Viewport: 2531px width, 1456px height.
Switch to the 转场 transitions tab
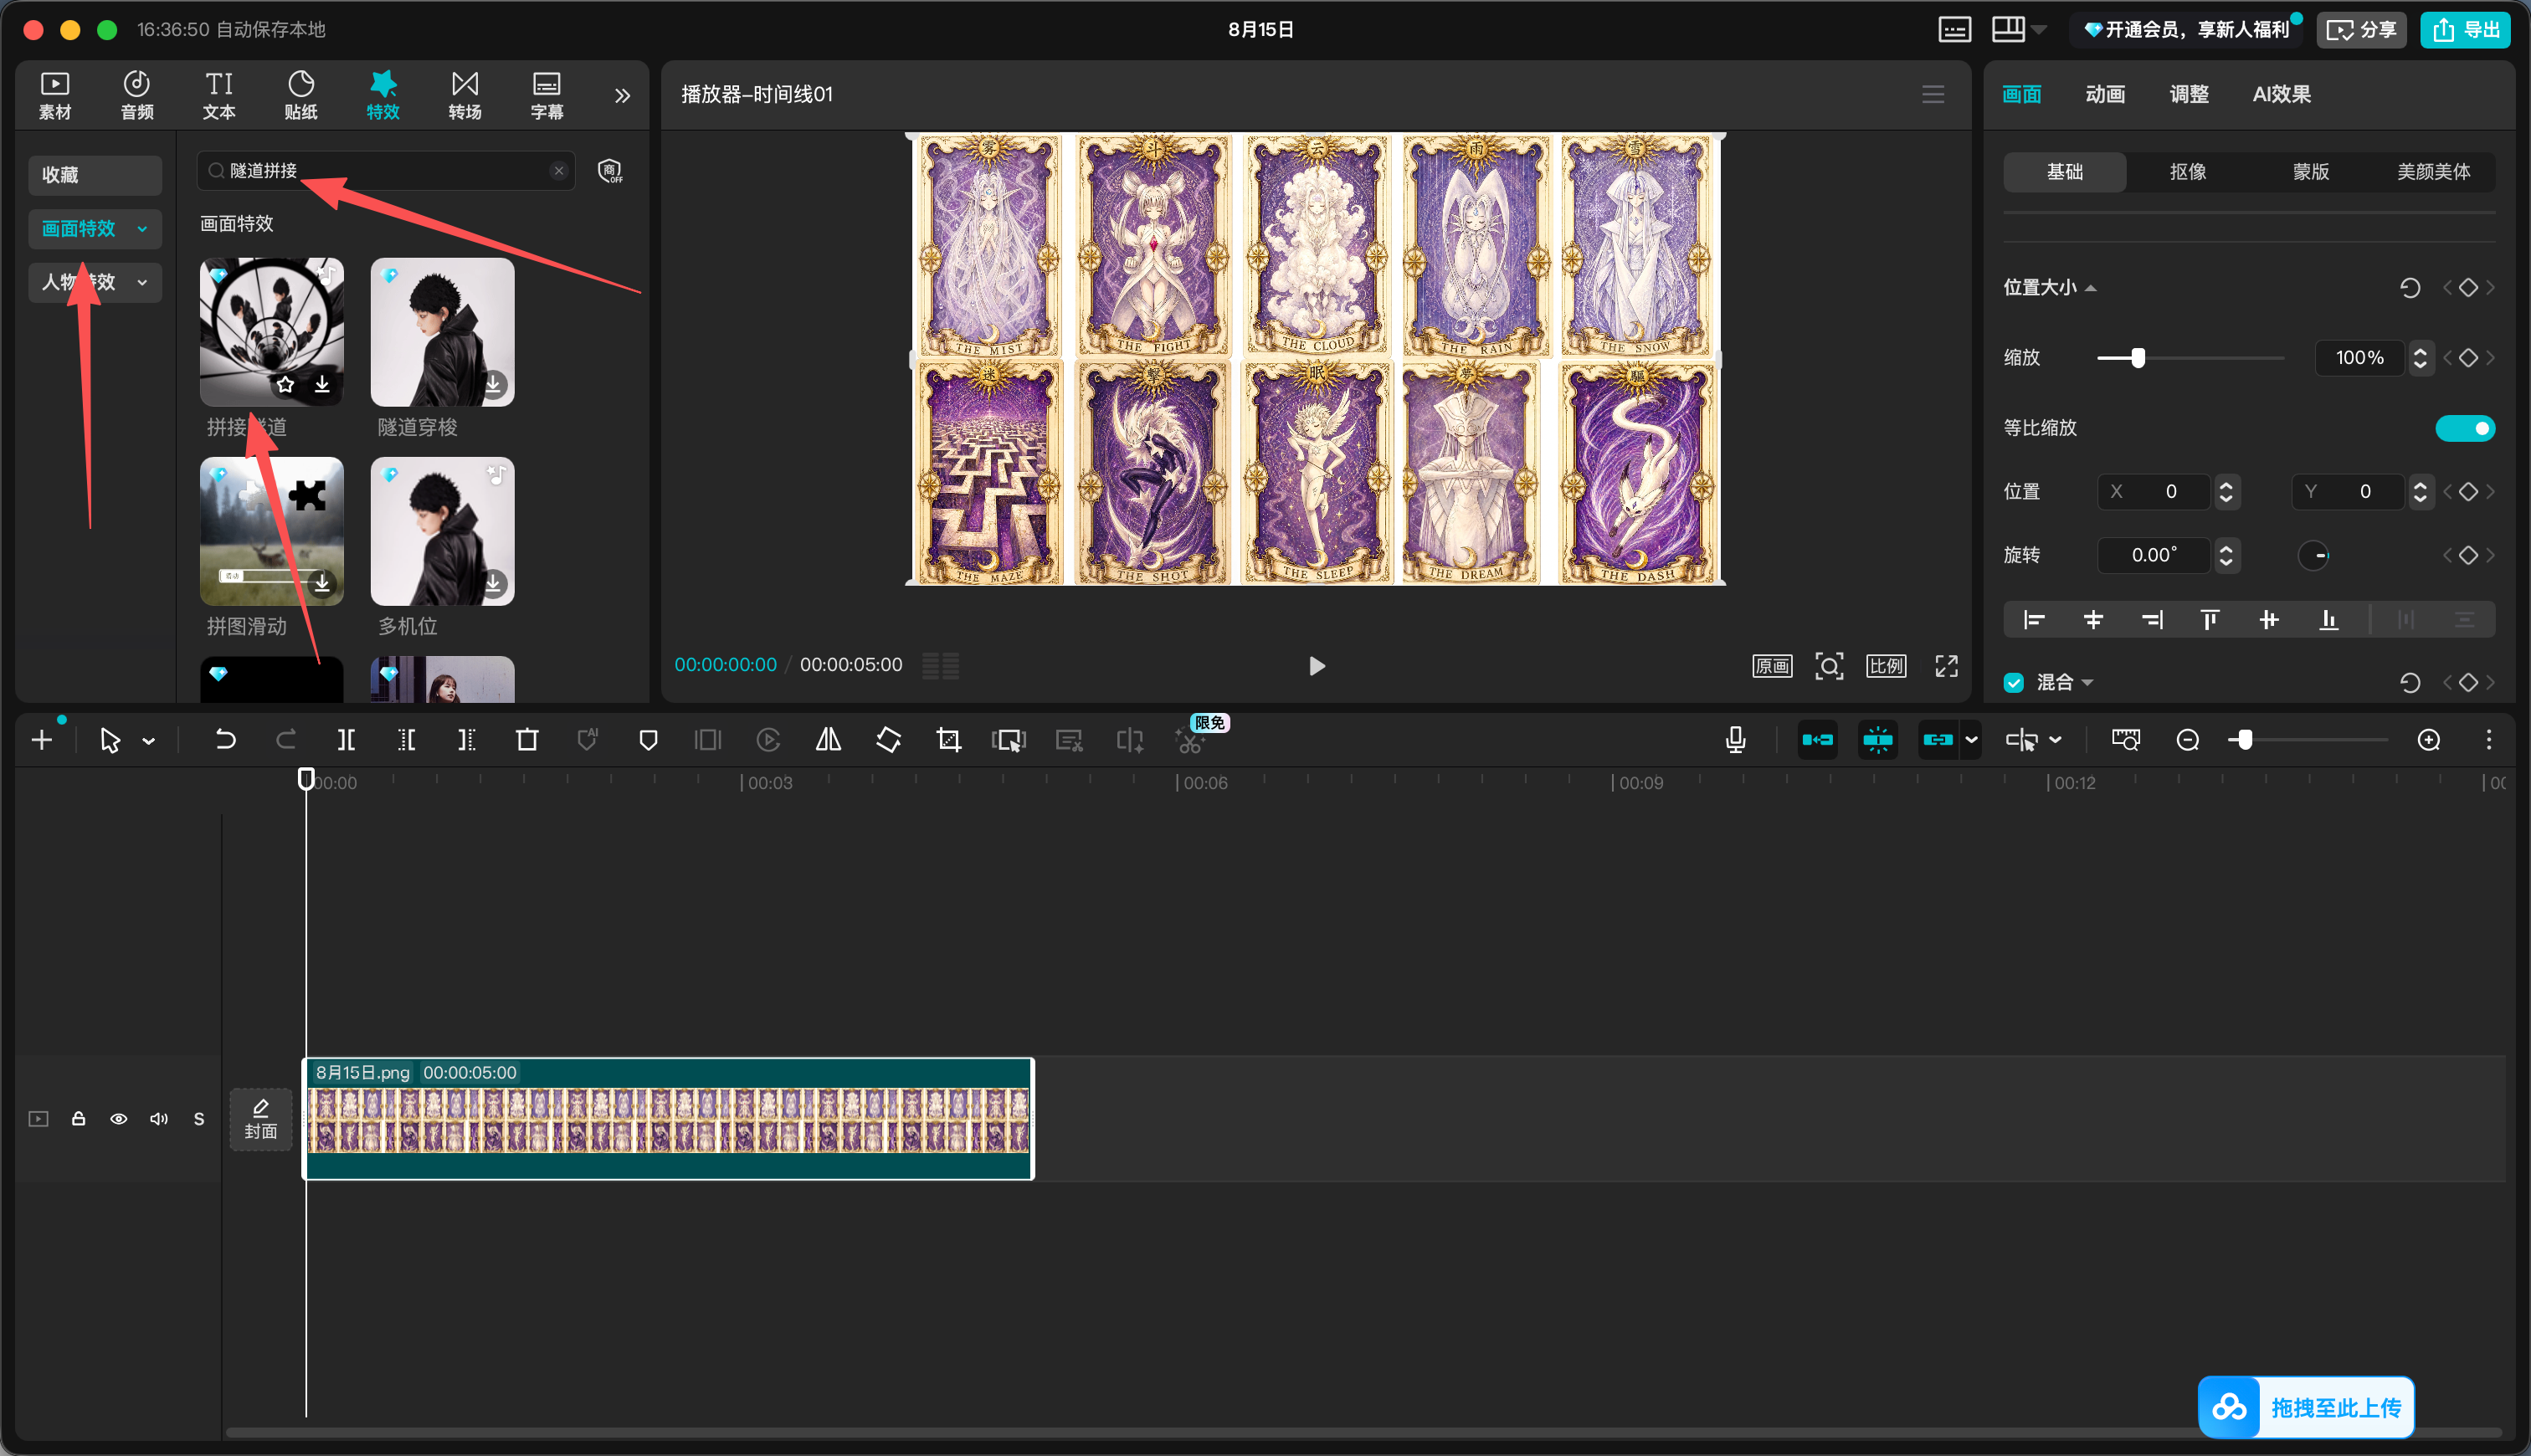tap(465, 95)
